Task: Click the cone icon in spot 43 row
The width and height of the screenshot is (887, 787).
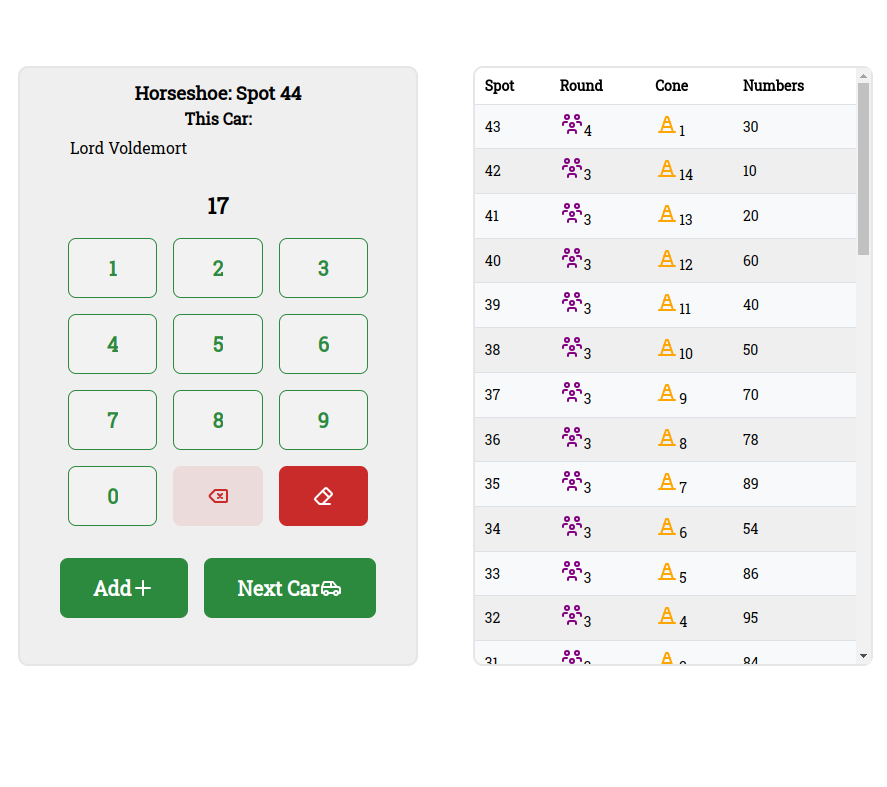Action: (x=666, y=124)
